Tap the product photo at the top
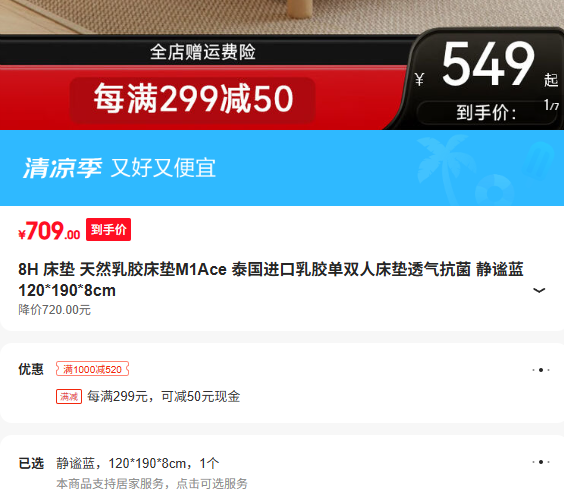Image resolution: width=564 pixels, height=490 pixels. coord(282,17)
